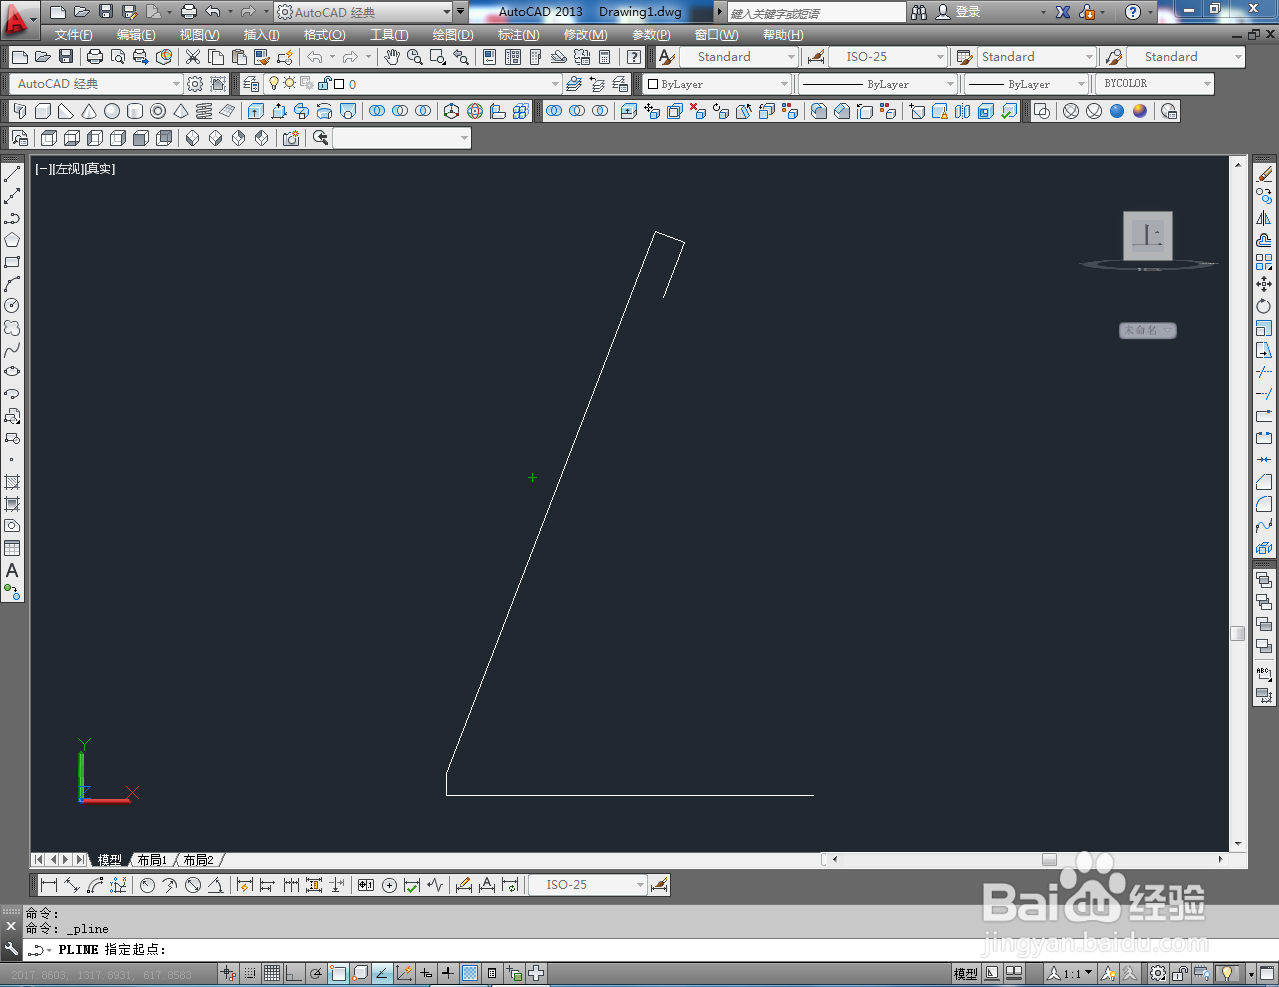This screenshot has height=987, width=1279.
Task: Select the Multiline Text A tool
Action: pyautogui.click(x=12, y=570)
